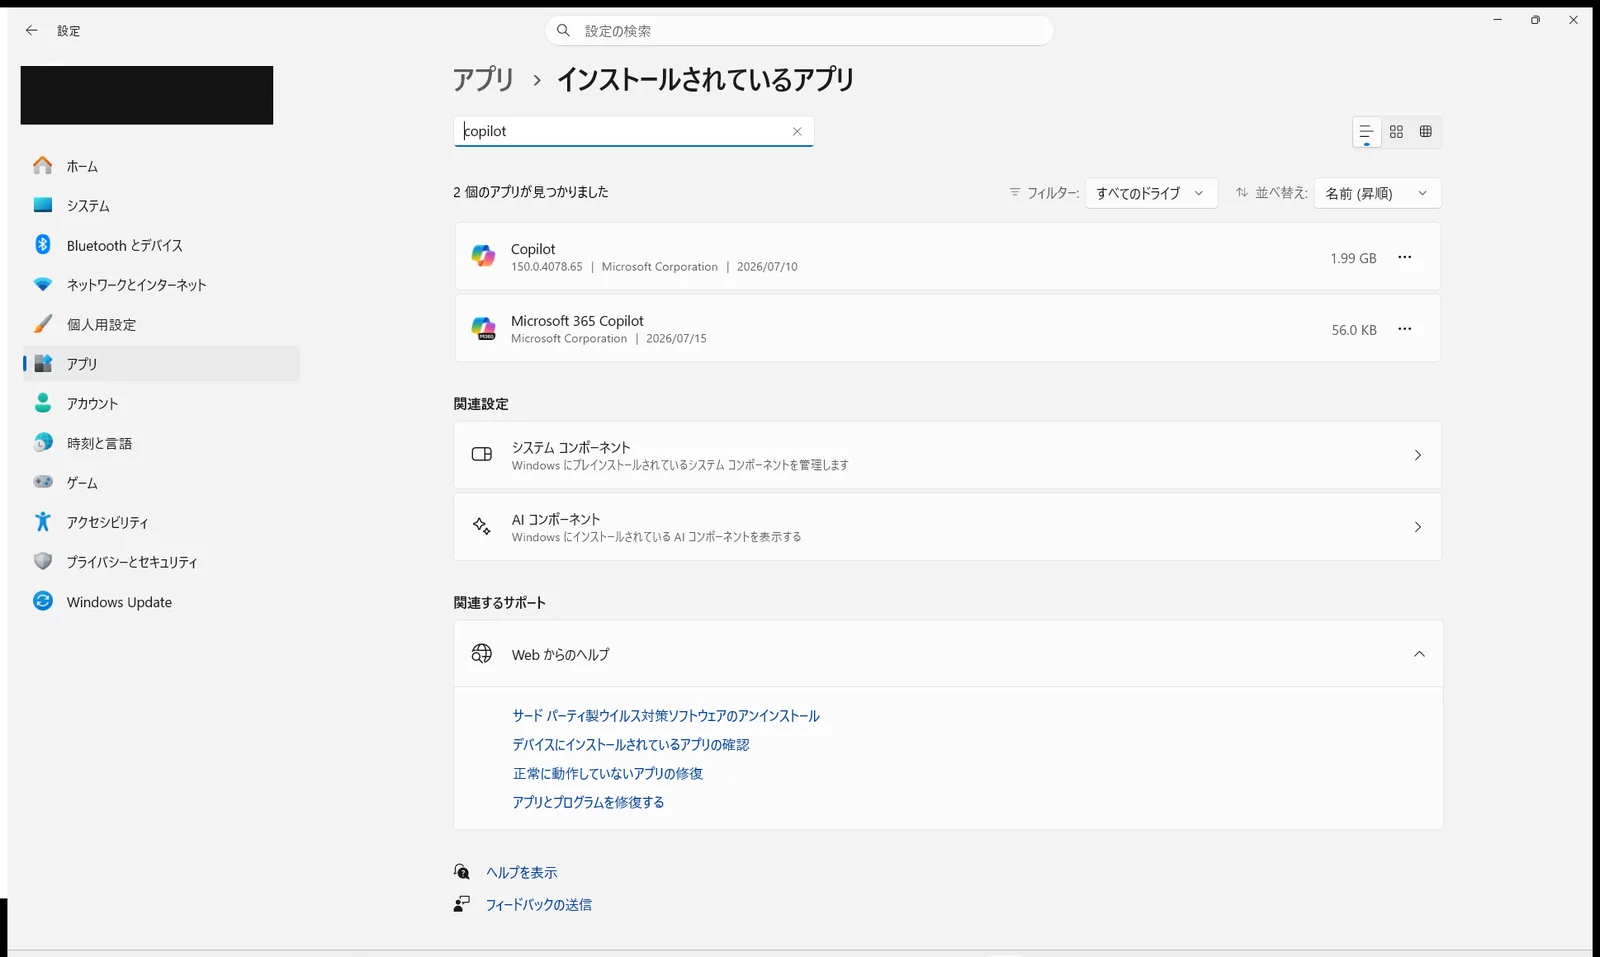Open 正常に動作していないアプリの修復 link
The width and height of the screenshot is (1600, 957).
point(608,774)
